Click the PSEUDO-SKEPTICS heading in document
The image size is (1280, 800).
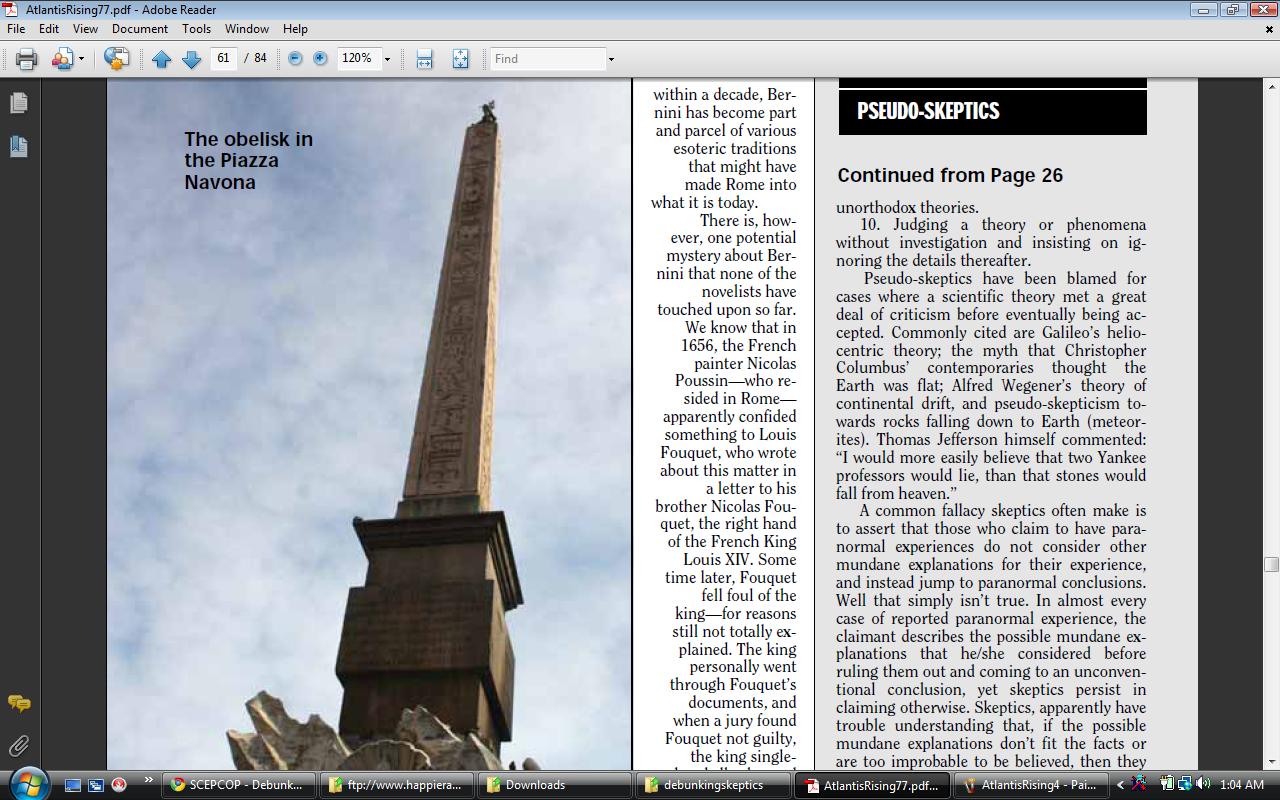(x=928, y=111)
